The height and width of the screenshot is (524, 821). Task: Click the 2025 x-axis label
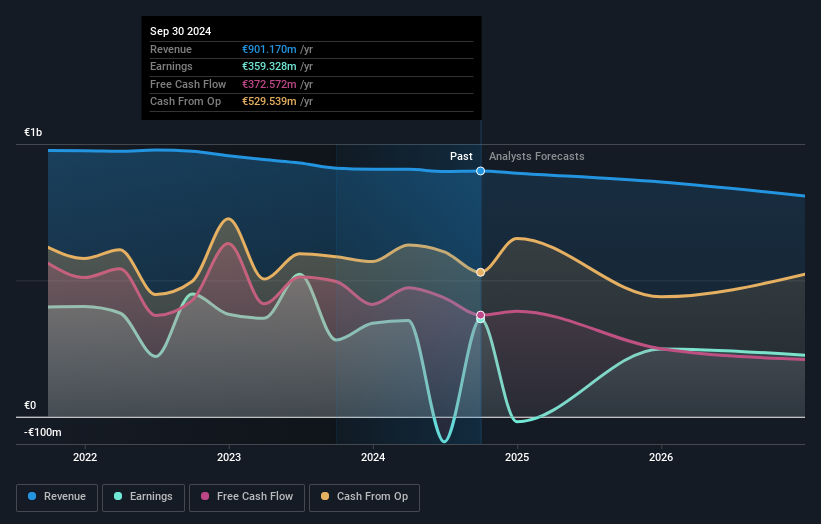tap(517, 457)
